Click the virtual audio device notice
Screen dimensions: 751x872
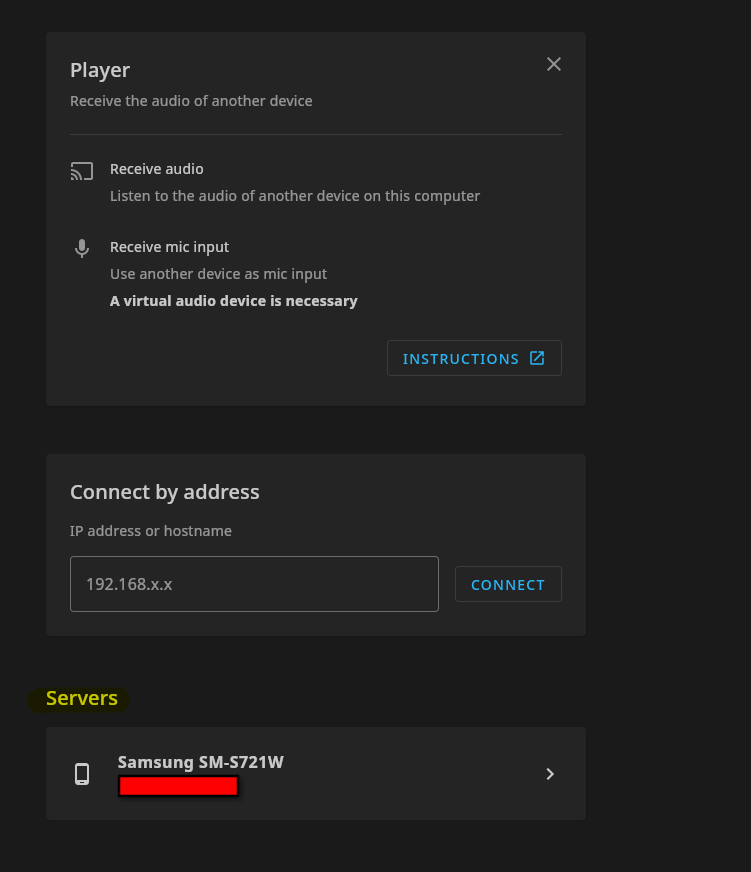point(233,301)
